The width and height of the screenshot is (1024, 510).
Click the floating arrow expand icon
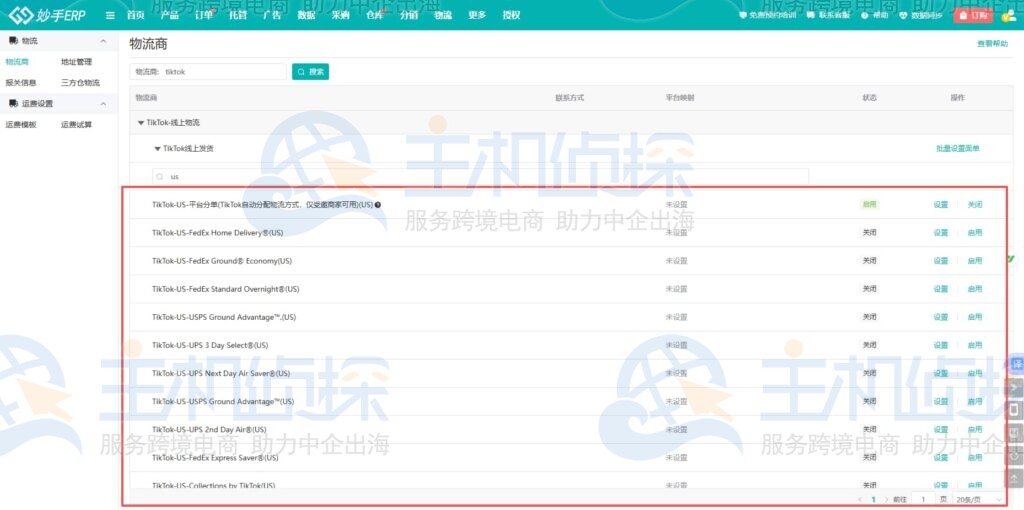coord(1014,387)
